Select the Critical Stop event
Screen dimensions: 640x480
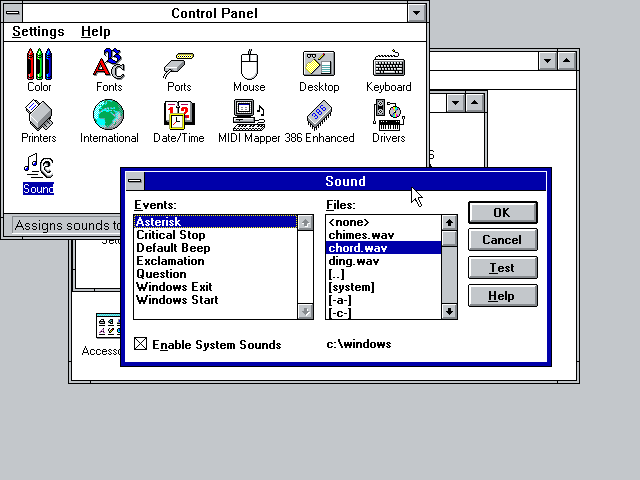tap(216, 235)
